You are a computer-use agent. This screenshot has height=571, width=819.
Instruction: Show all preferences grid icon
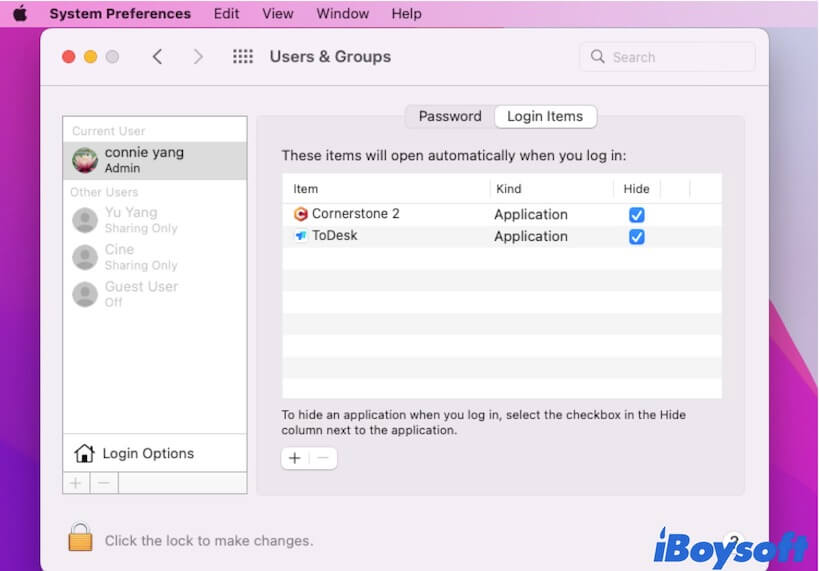click(x=243, y=56)
